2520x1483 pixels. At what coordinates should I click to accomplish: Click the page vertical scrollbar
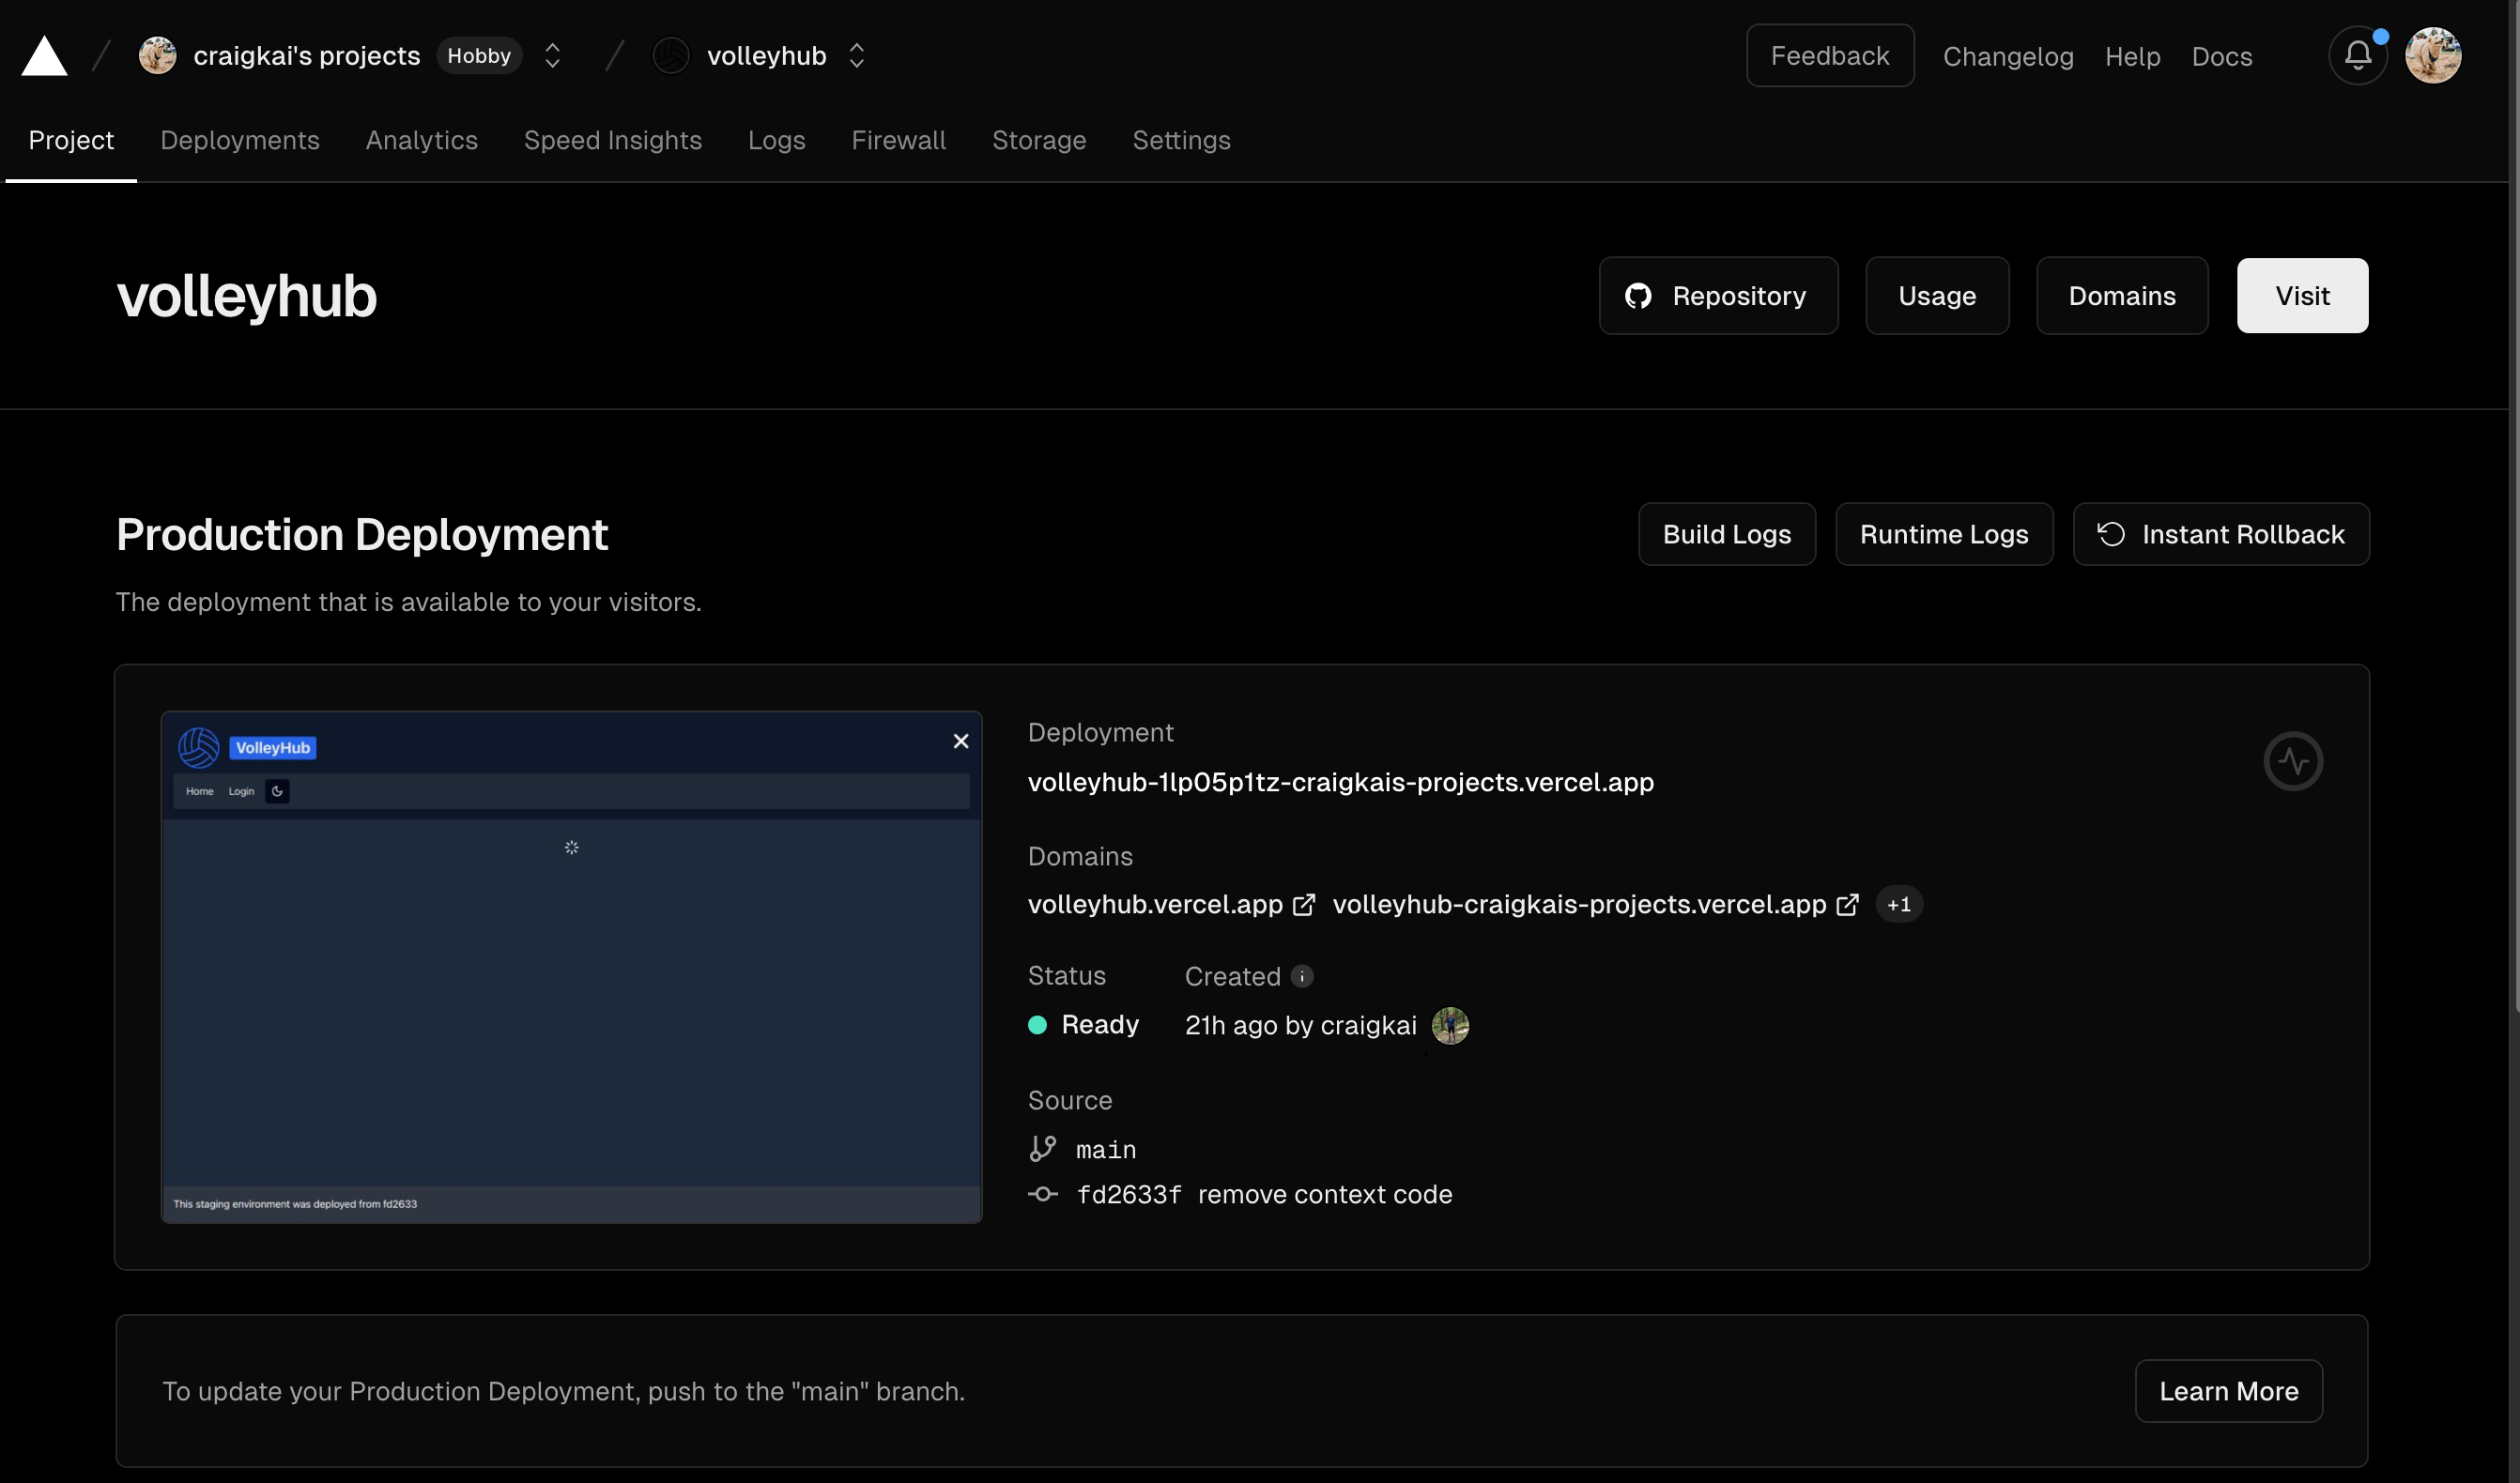[x=2514, y=506]
